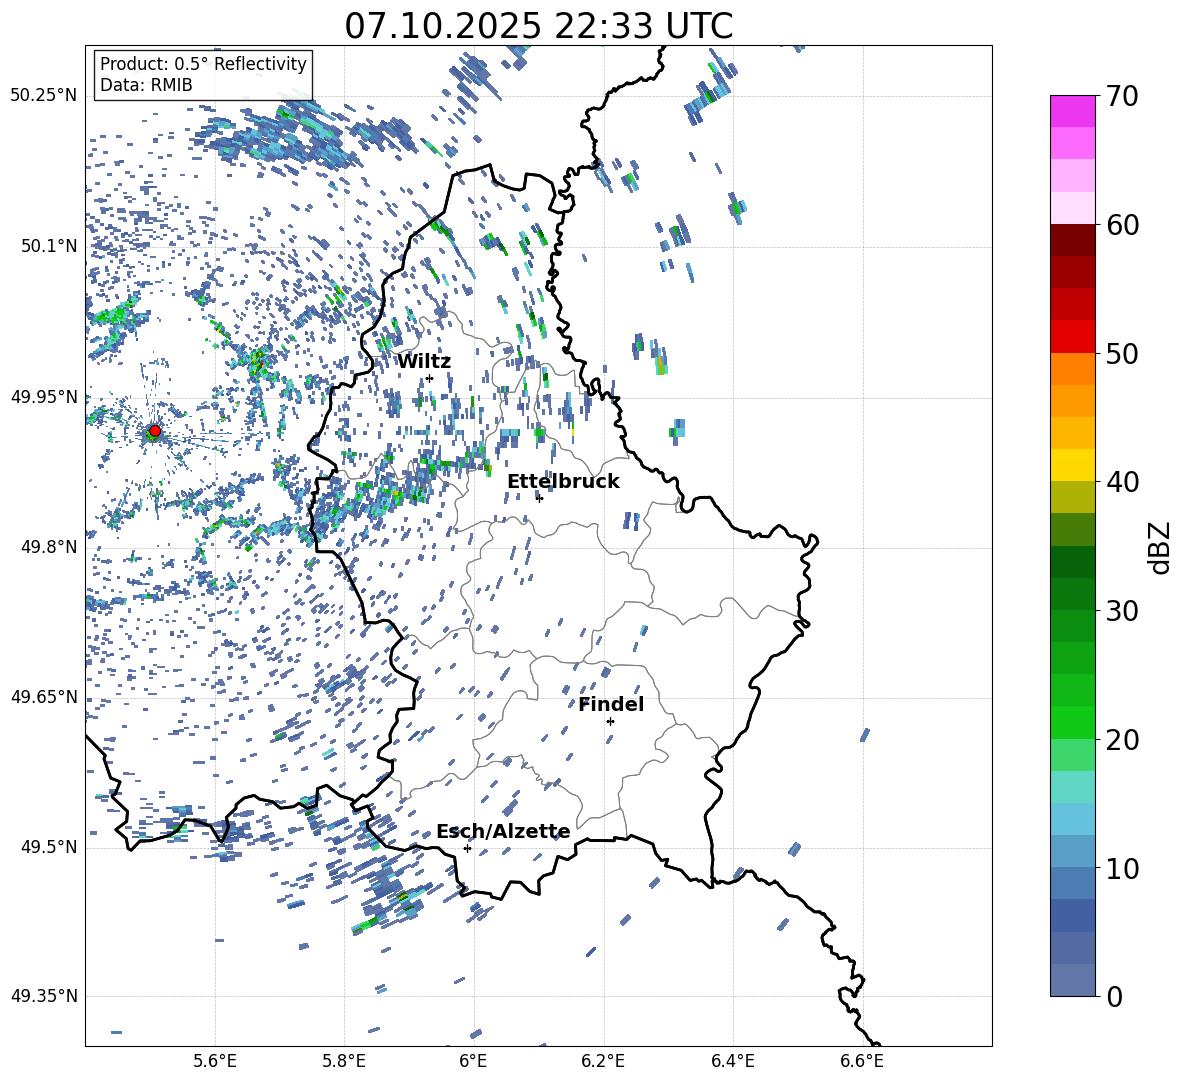Click the 49.95°N latitude label
Image resolution: width=1184 pixels, height=1081 pixels.
pos(44,396)
